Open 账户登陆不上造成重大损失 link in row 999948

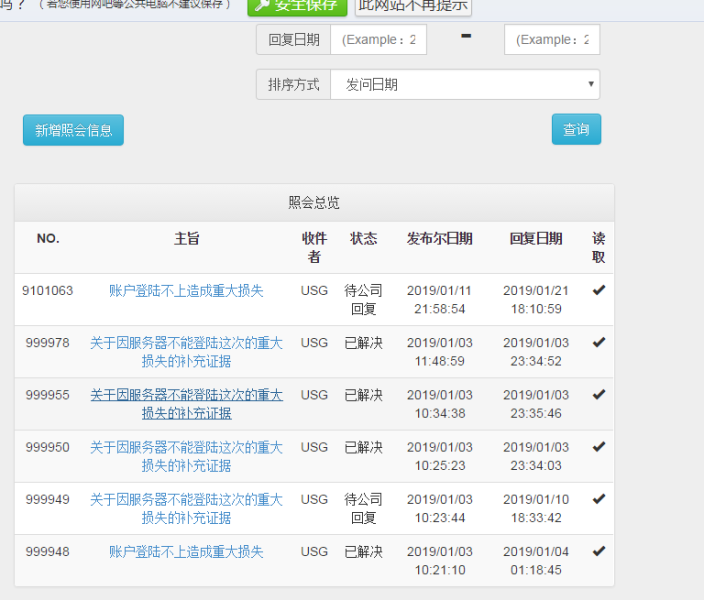(186, 552)
